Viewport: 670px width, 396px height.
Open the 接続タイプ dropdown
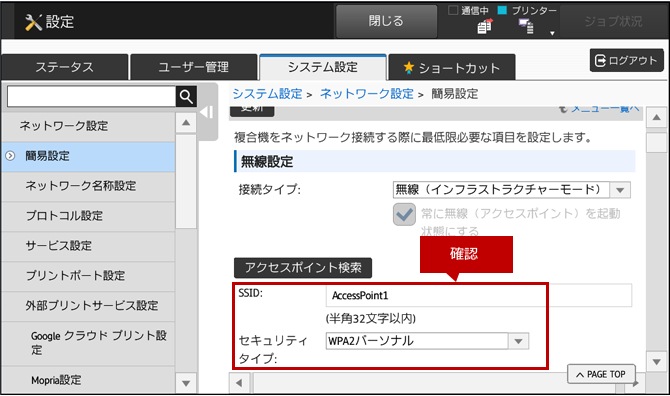coord(511,190)
